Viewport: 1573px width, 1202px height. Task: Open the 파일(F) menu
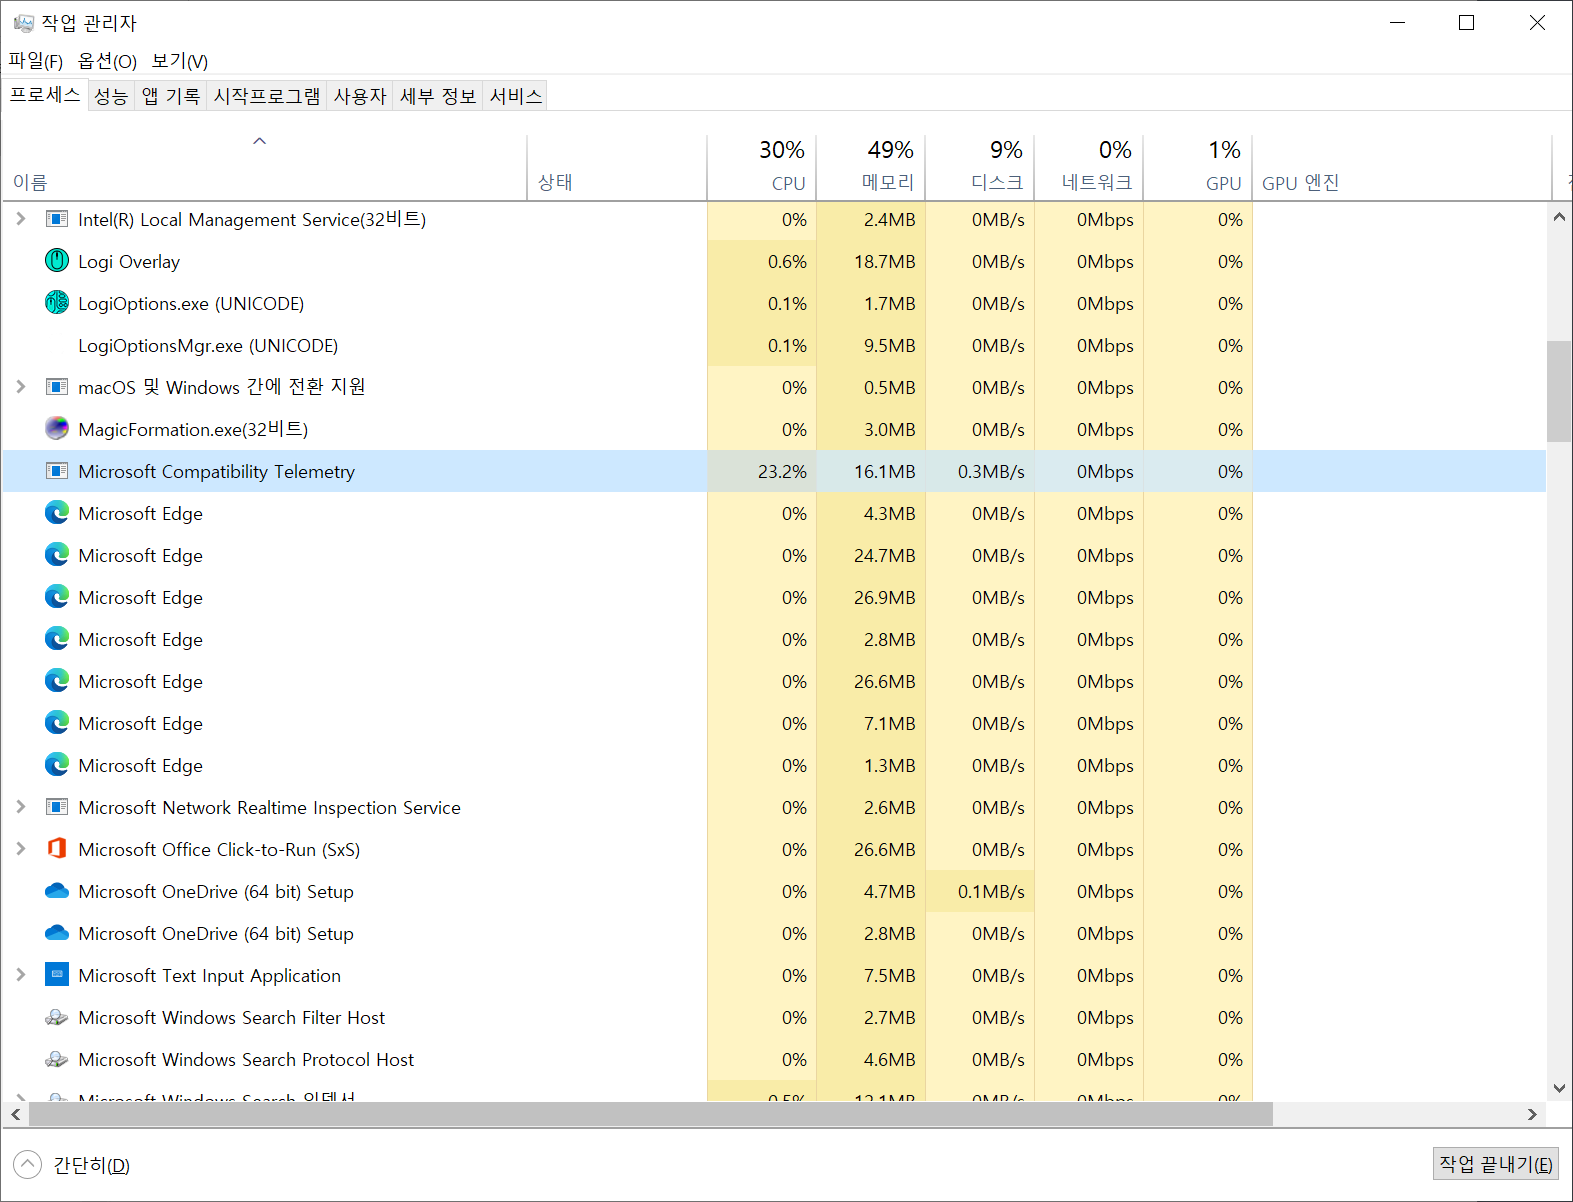click(x=36, y=61)
